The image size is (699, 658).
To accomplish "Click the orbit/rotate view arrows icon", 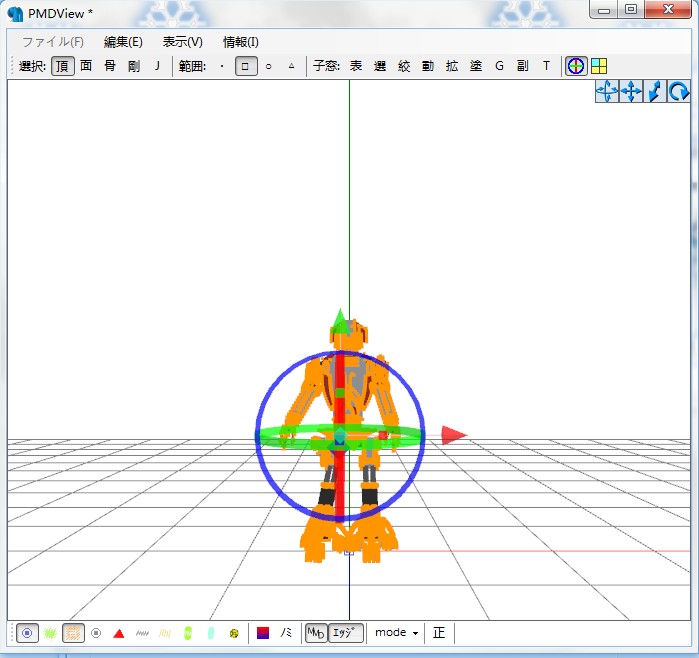I will point(607,92).
